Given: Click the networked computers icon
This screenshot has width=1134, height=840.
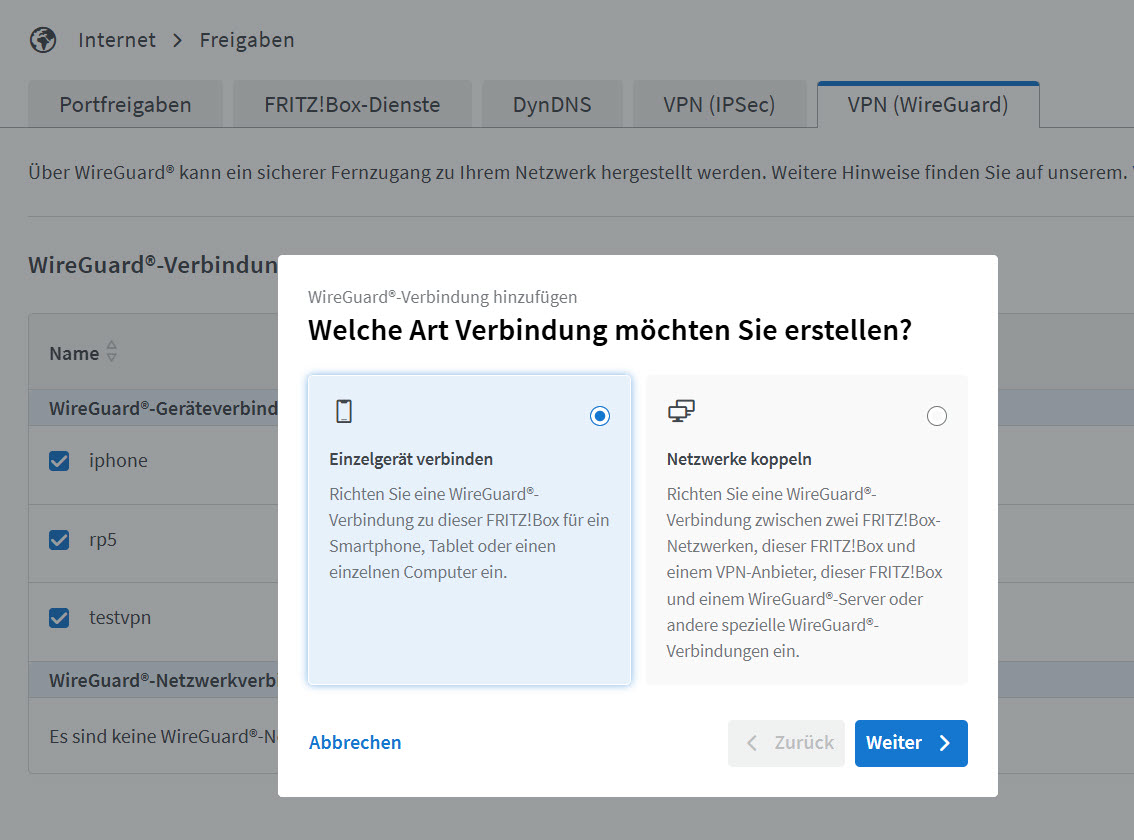Looking at the screenshot, I should [681, 411].
